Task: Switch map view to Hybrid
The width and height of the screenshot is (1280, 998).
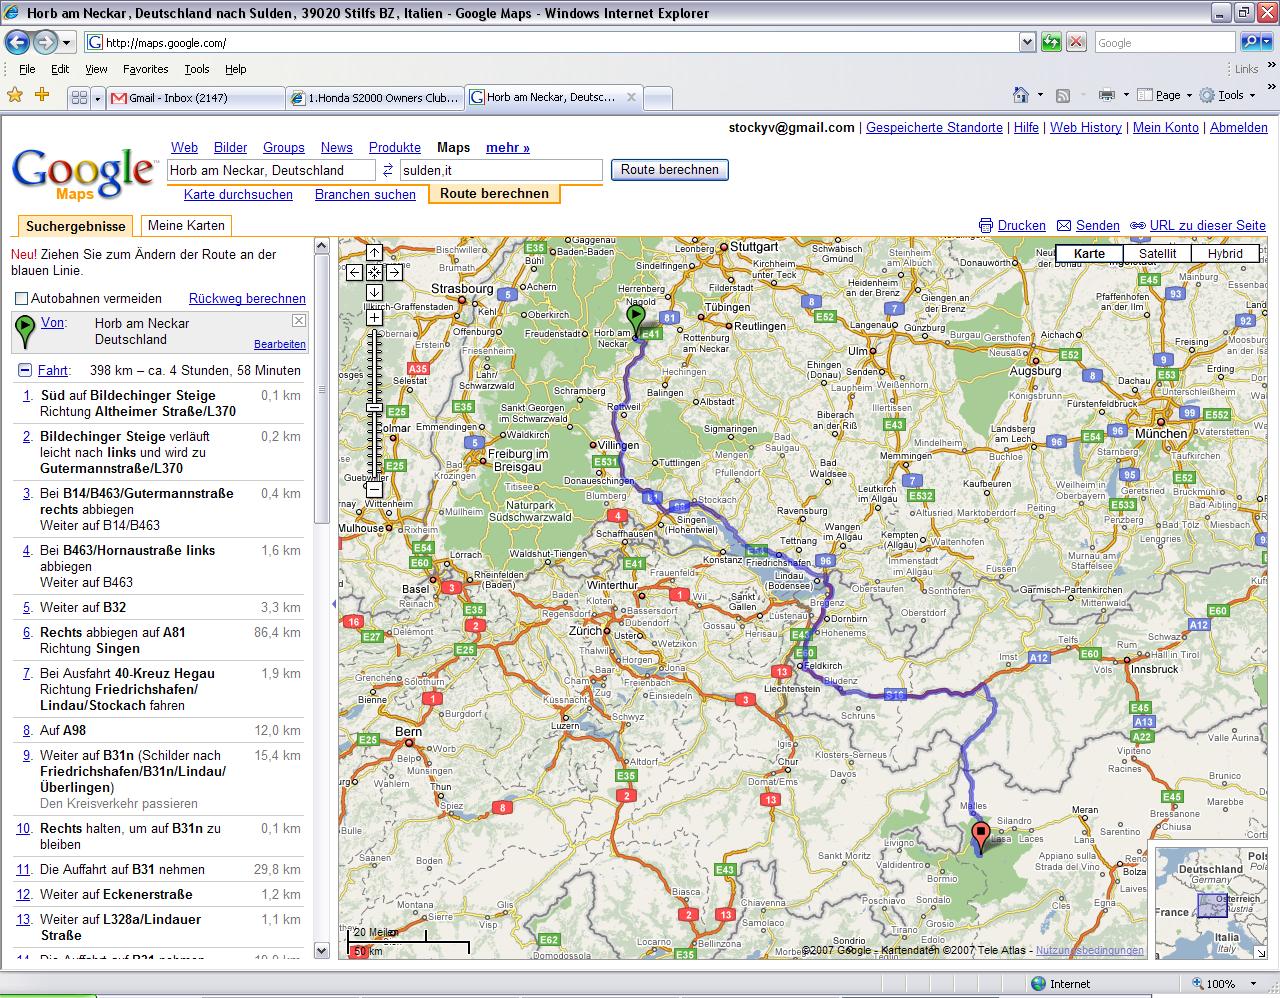Action: point(1224,254)
